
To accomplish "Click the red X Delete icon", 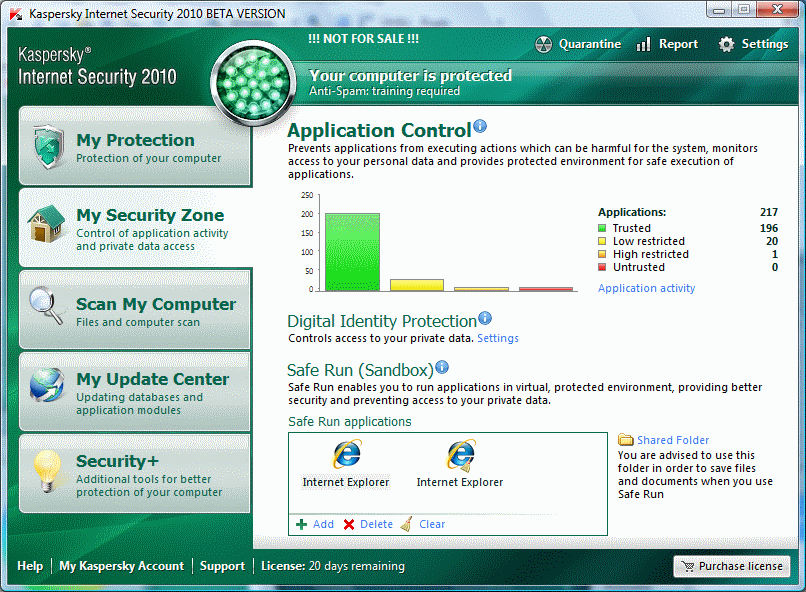I will [x=349, y=524].
